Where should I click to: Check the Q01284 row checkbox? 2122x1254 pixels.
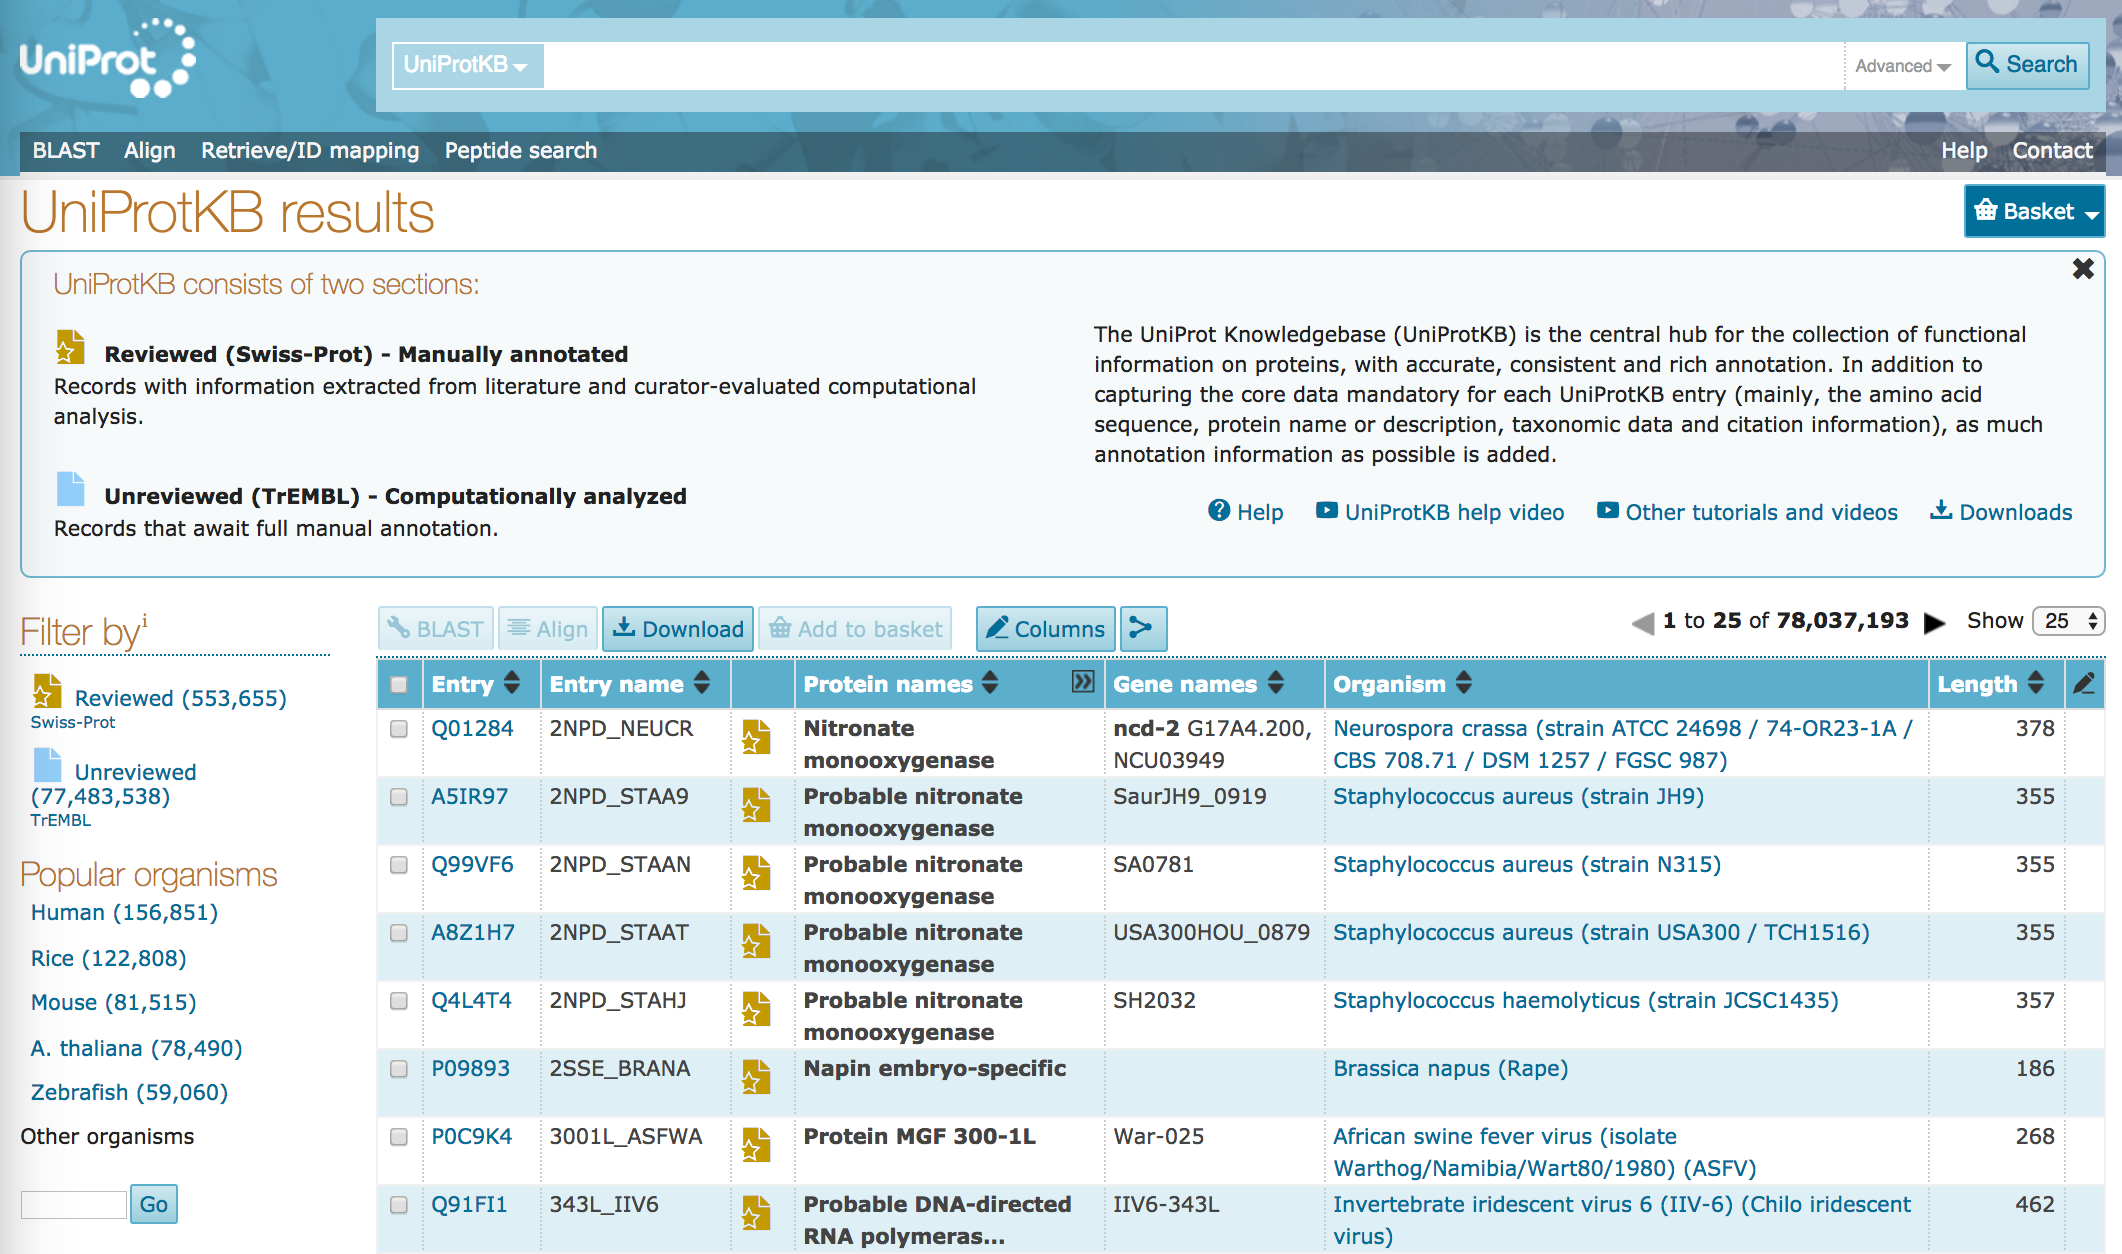tap(399, 729)
